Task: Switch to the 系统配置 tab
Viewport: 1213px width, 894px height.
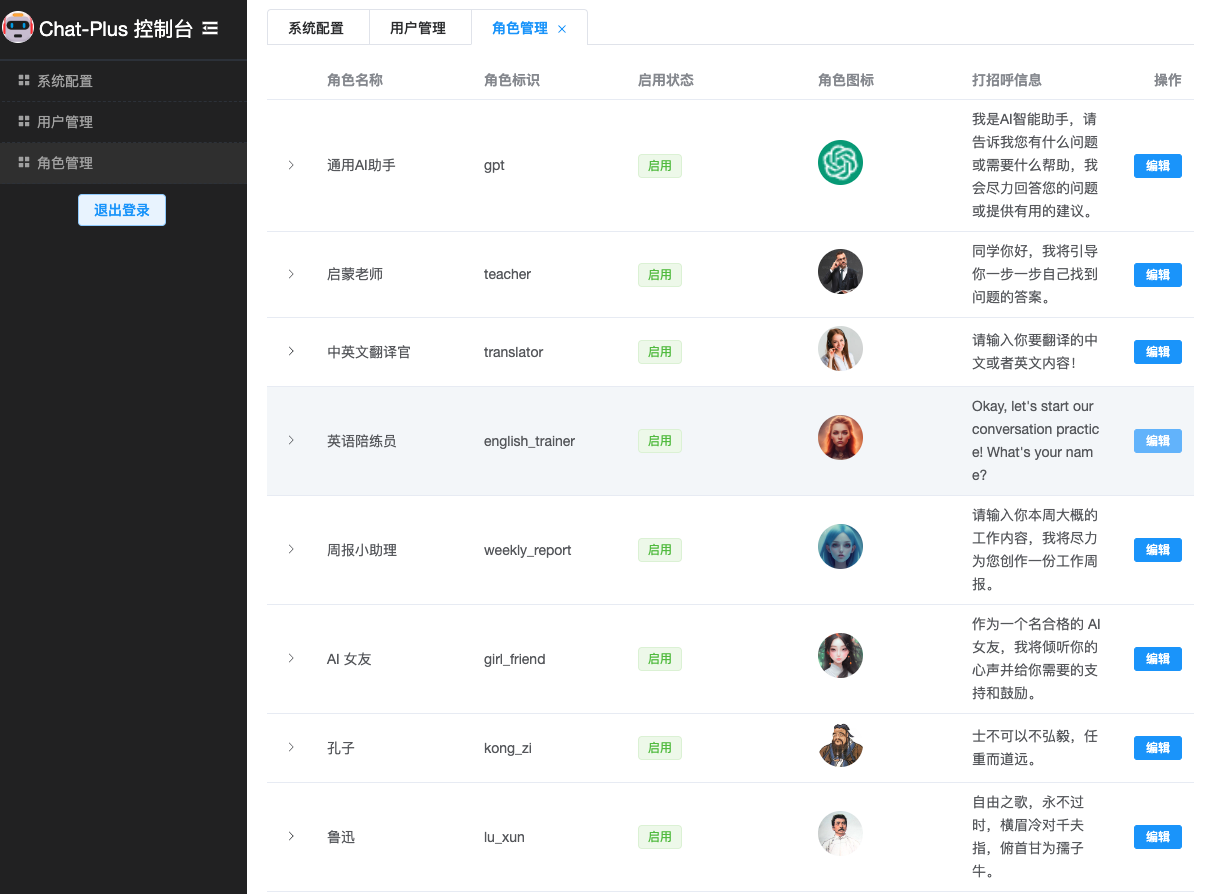Action: [x=316, y=28]
